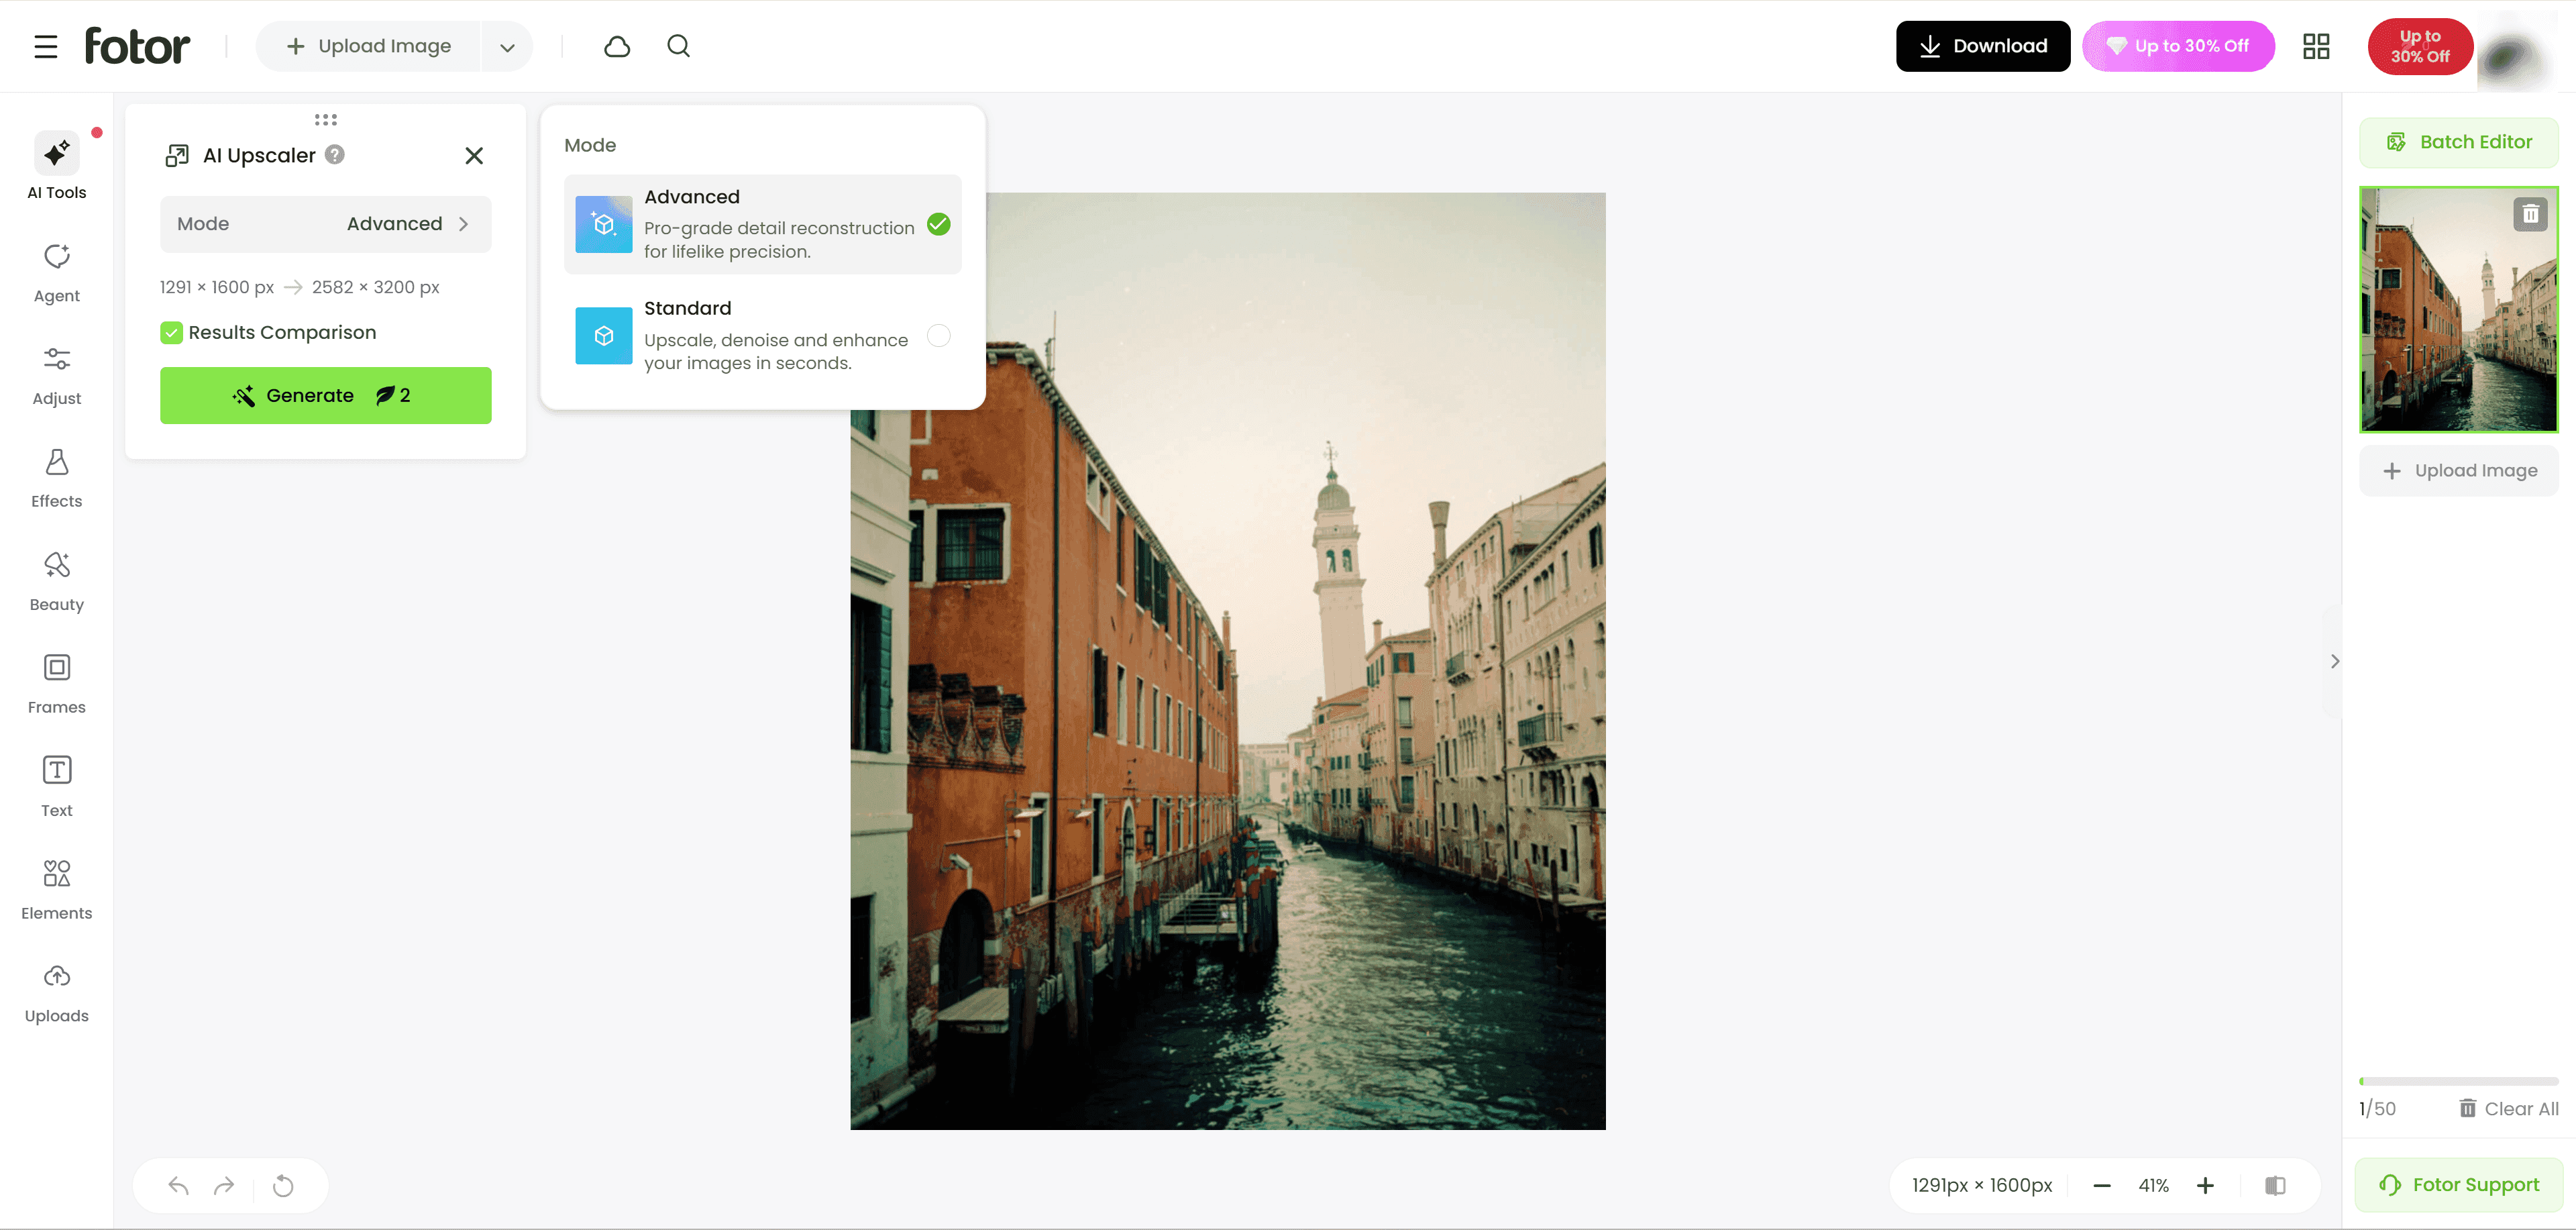This screenshot has height=1230, width=2576.
Task: Delete the Venice thumbnail with trash icon
Action: tap(2530, 214)
